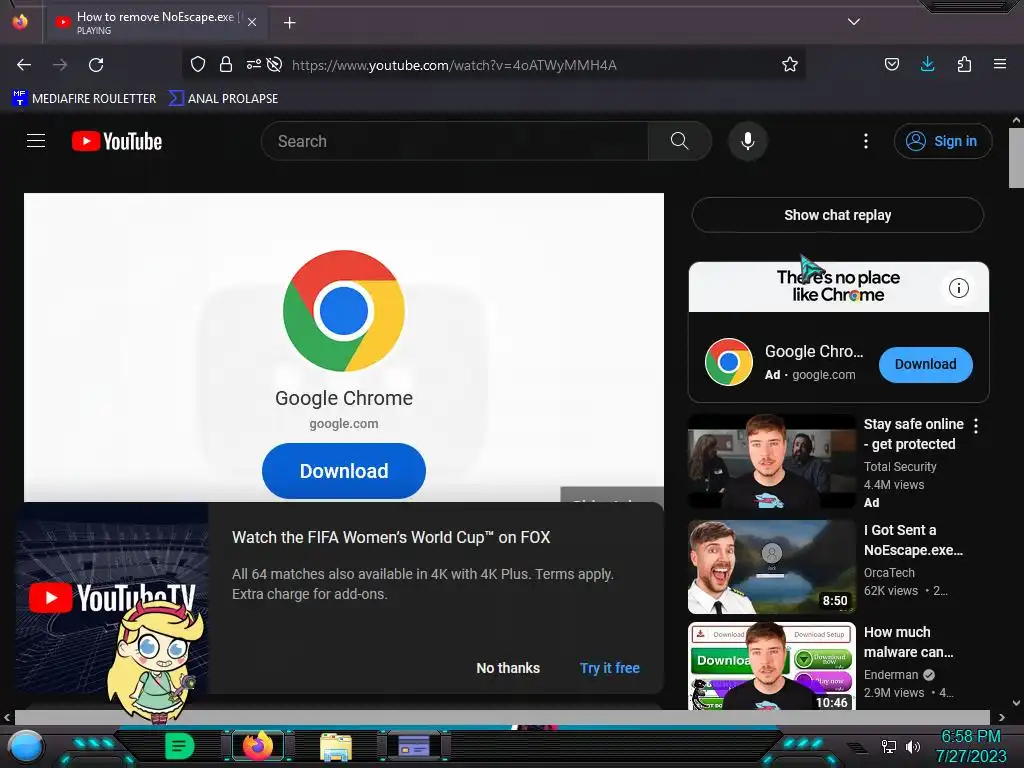1024x768 pixels.
Task: Open site permissions icon in address bar
Action: pyautogui.click(x=253, y=64)
